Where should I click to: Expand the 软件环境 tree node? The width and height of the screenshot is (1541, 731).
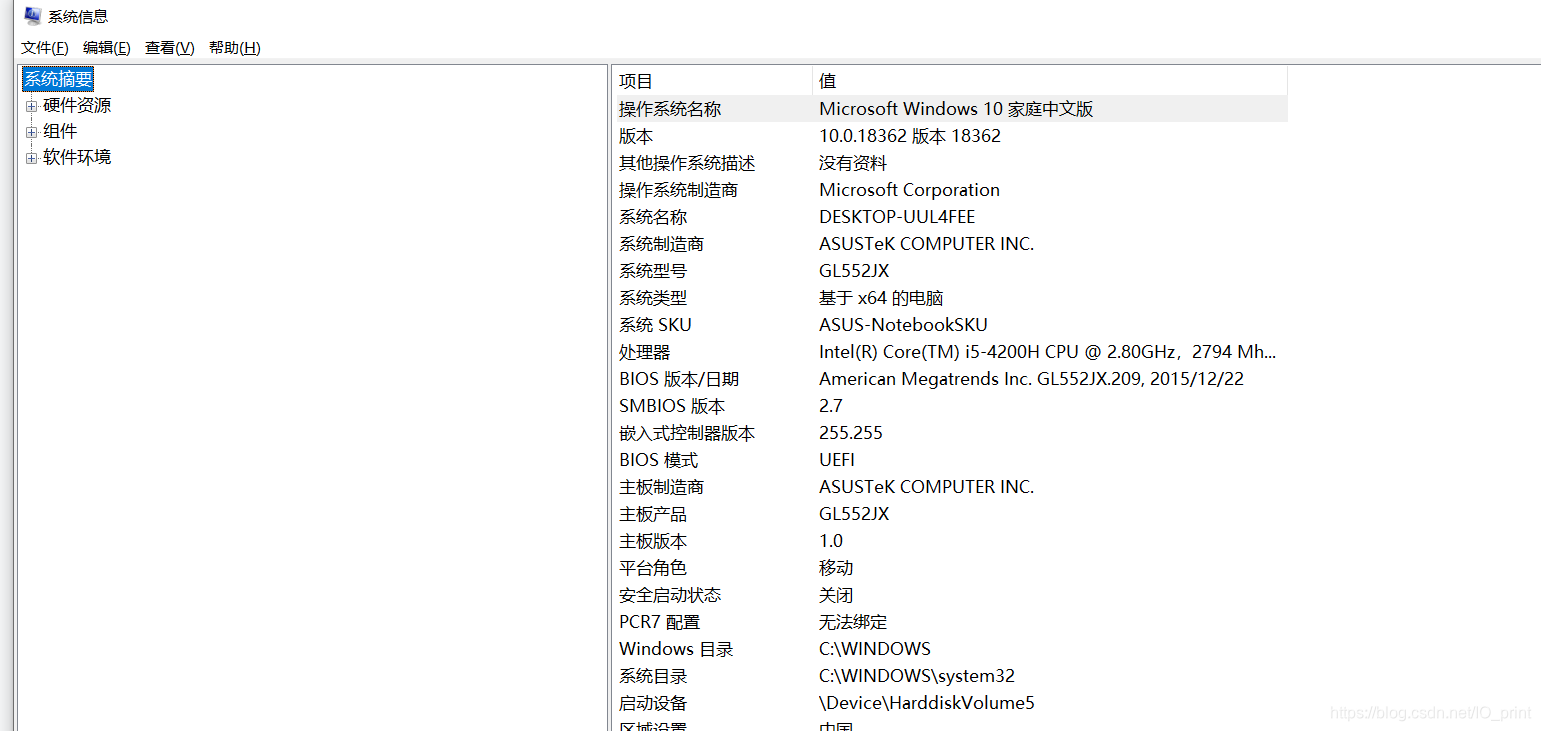pos(32,157)
